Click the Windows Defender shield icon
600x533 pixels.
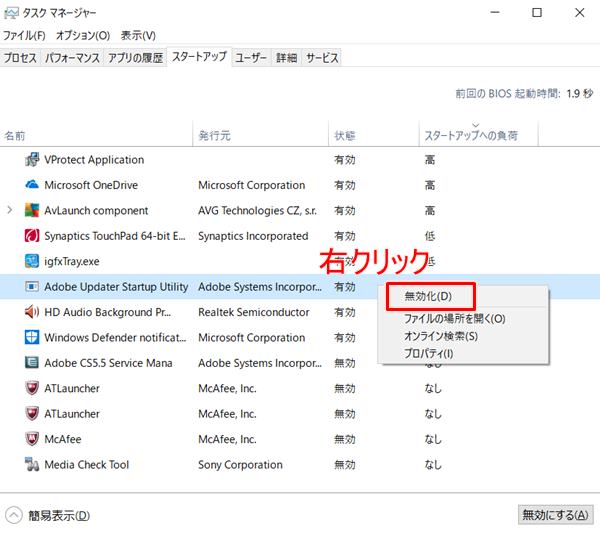coord(32,337)
